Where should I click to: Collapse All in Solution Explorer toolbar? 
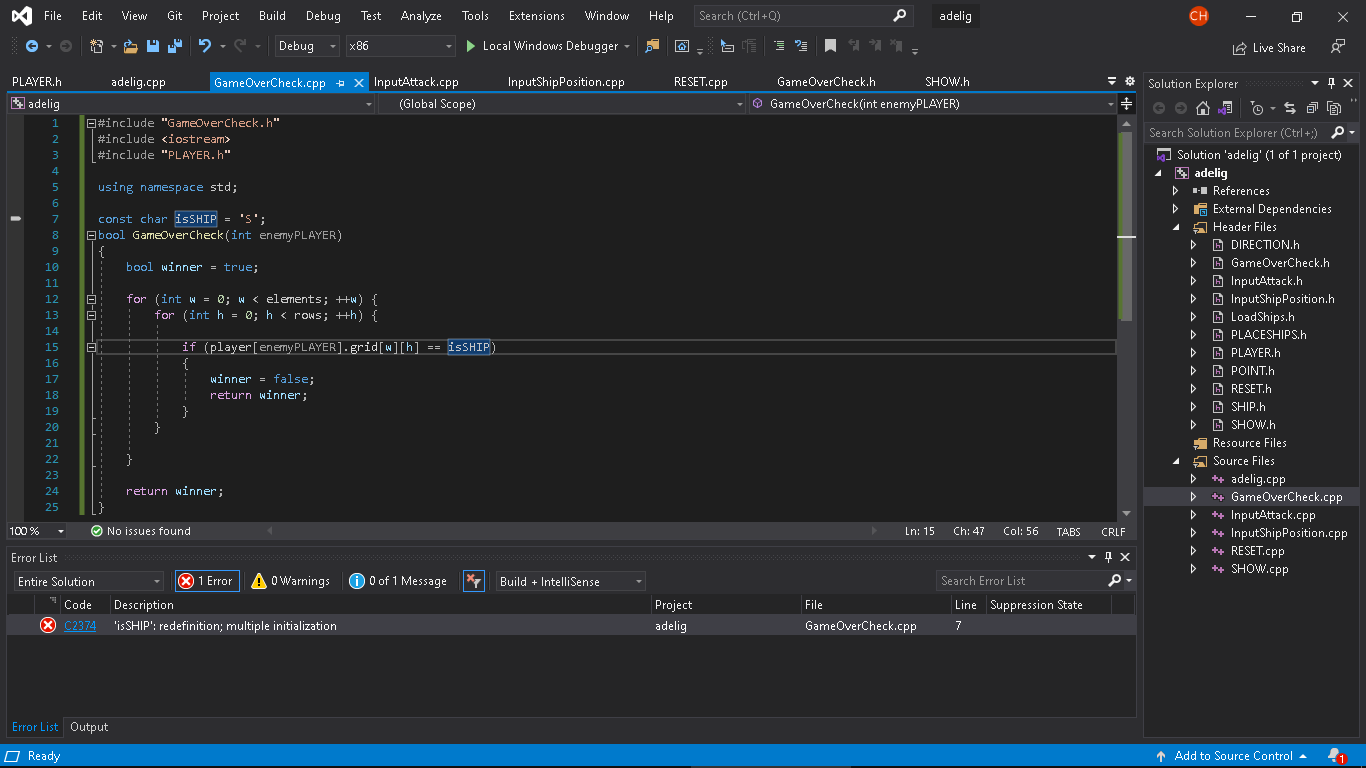point(1312,108)
